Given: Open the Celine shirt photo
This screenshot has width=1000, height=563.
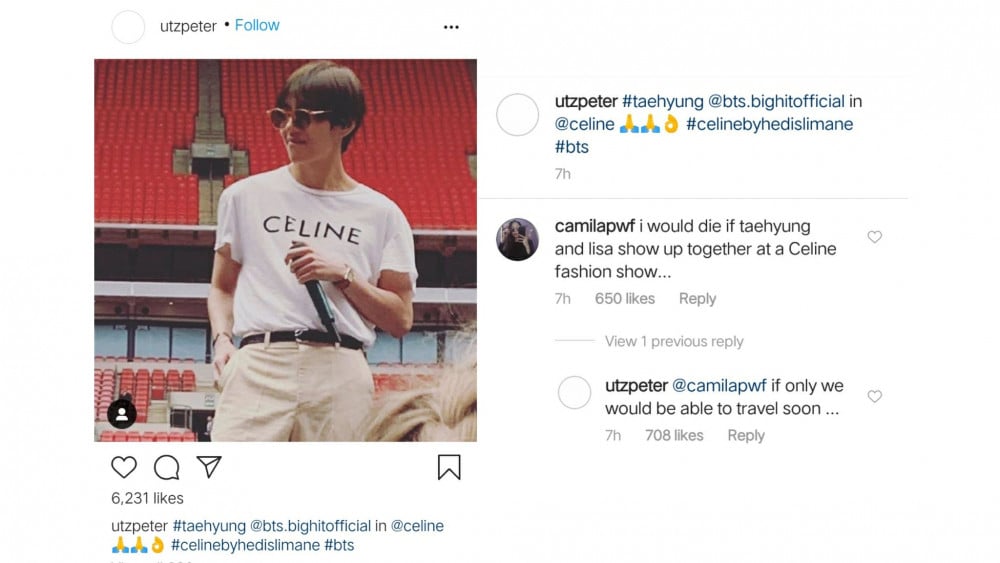Looking at the screenshot, I should 286,250.
